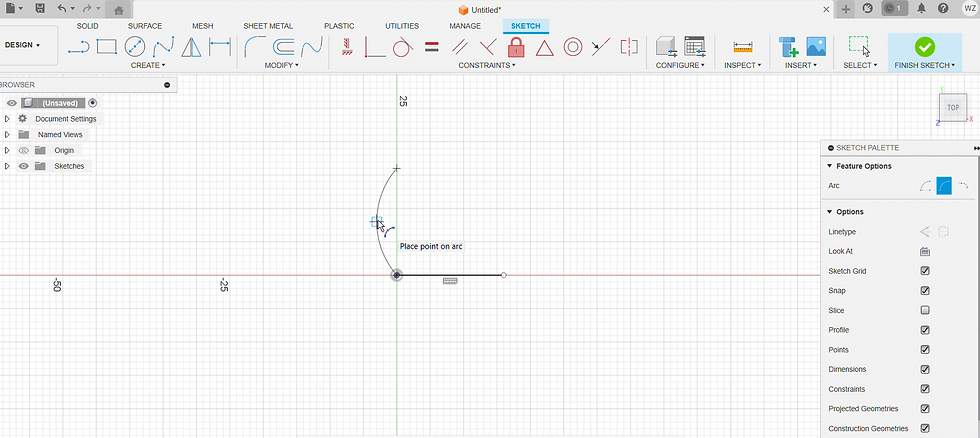Click the Insert fastener bolt icon

[x=789, y=47]
